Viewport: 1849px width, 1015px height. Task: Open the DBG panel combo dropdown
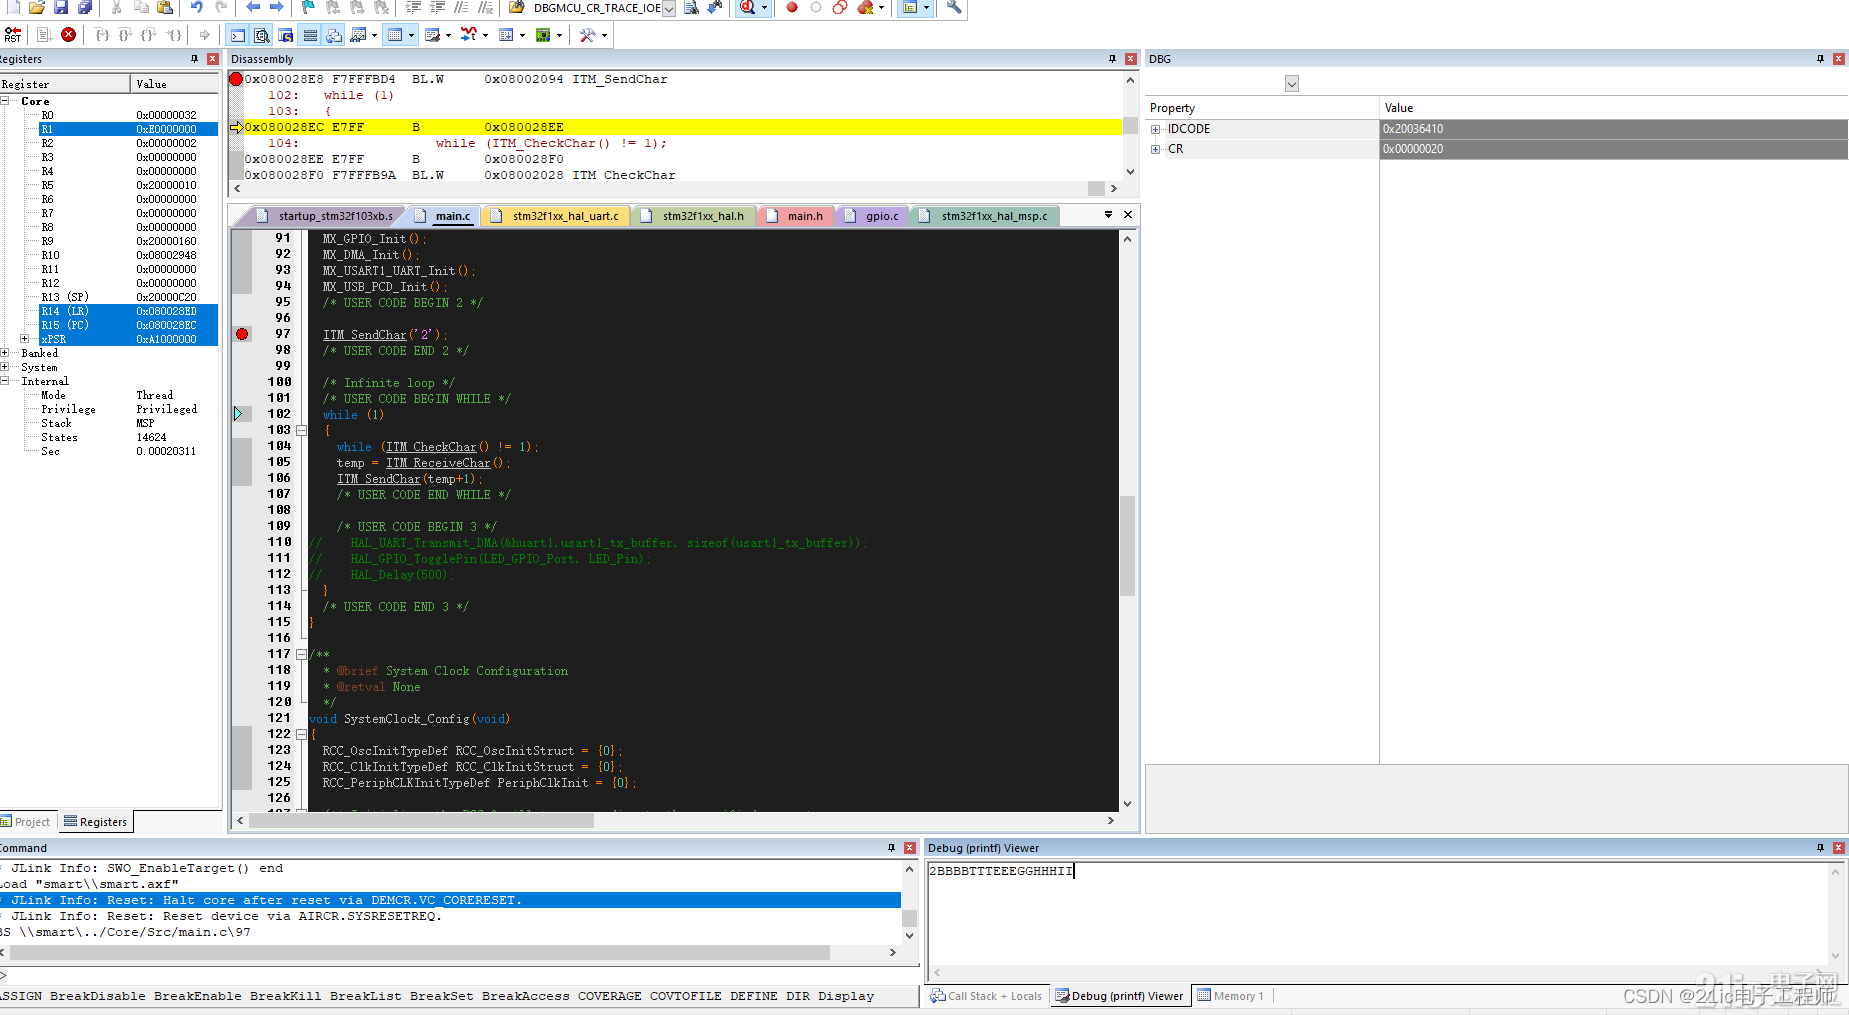[1292, 84]
